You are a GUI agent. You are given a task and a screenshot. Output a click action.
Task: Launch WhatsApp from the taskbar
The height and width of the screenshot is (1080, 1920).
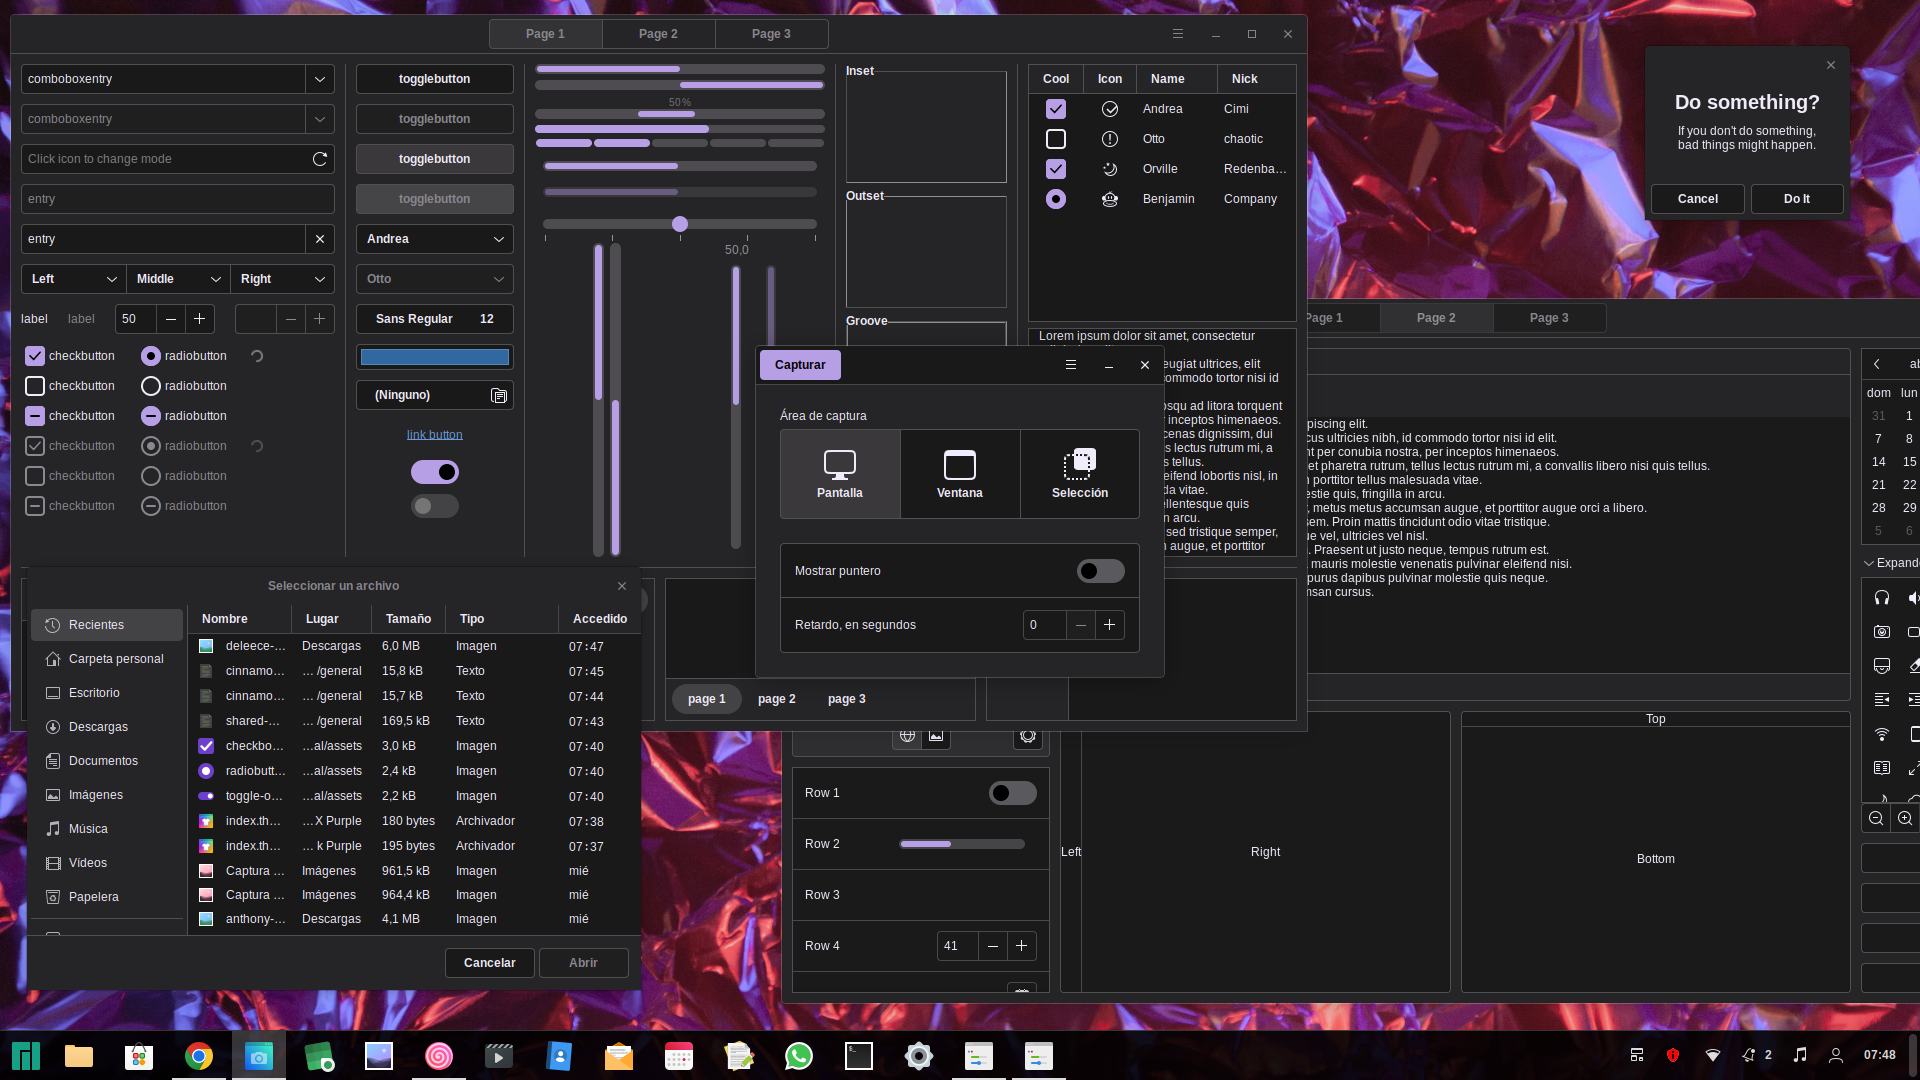tap(799, 1056)
